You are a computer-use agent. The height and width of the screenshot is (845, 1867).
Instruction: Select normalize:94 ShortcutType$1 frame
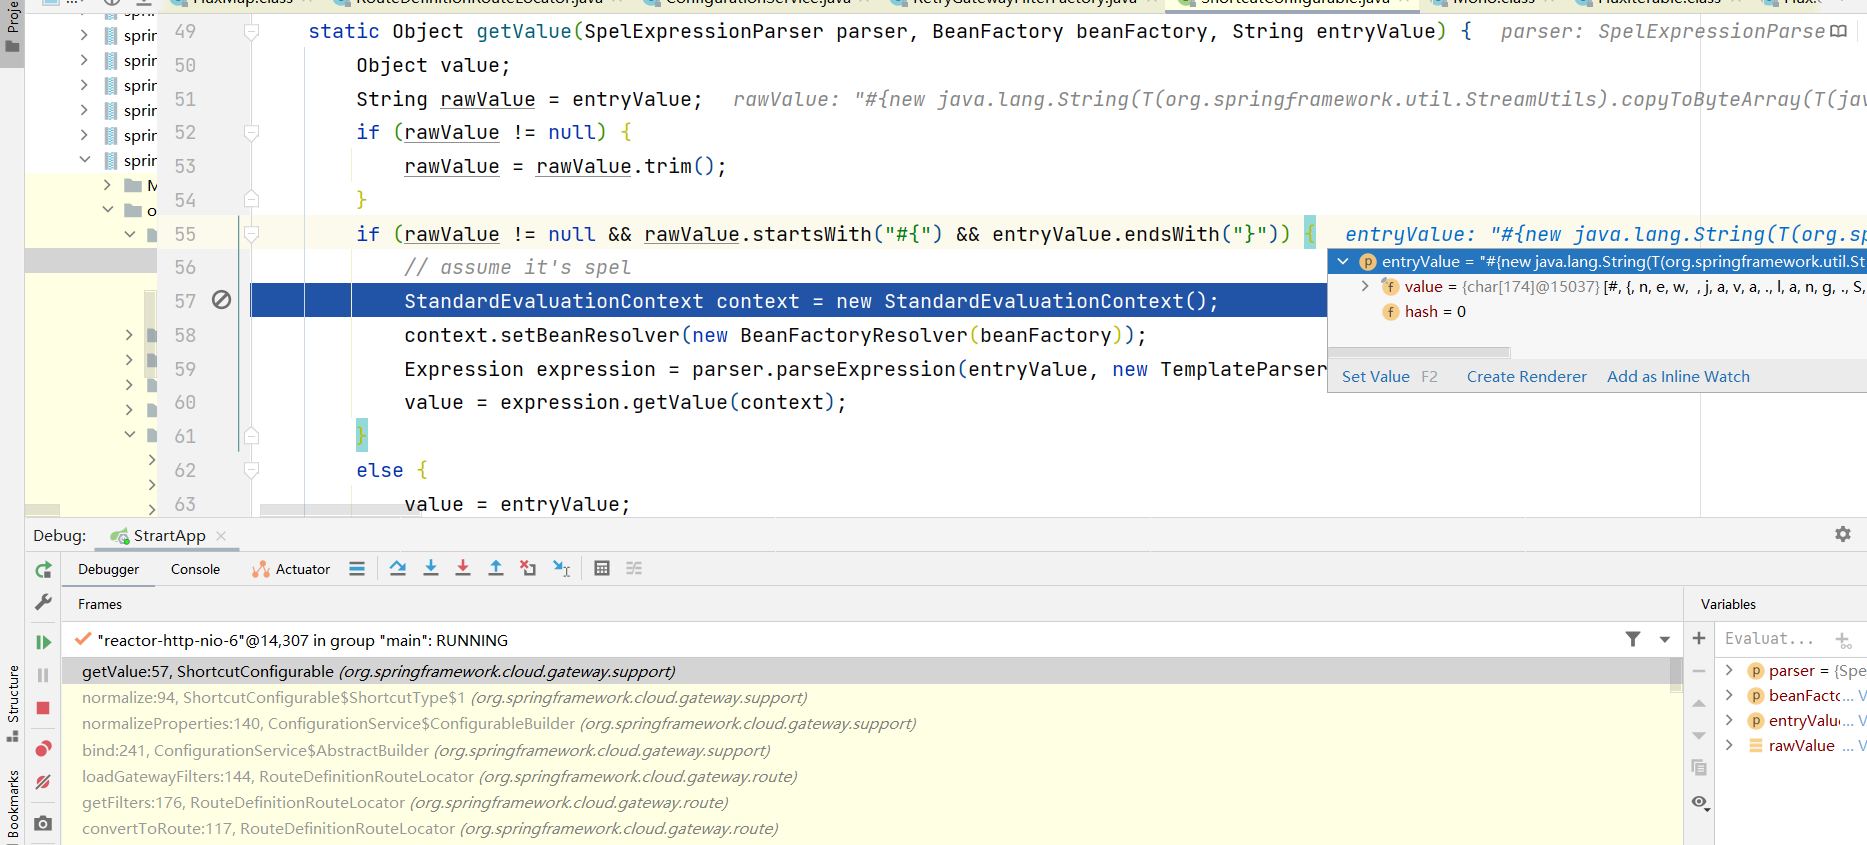click(866, 697)
